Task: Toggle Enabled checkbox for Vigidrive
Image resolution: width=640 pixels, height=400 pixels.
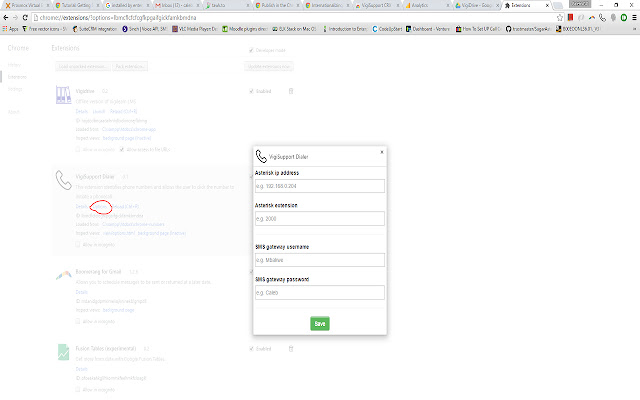Action: [x=251, y=91]
